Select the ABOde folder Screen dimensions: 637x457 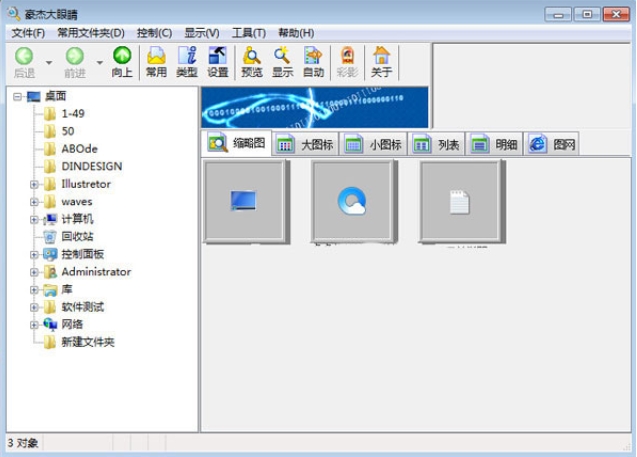click(x=80, y=149)
